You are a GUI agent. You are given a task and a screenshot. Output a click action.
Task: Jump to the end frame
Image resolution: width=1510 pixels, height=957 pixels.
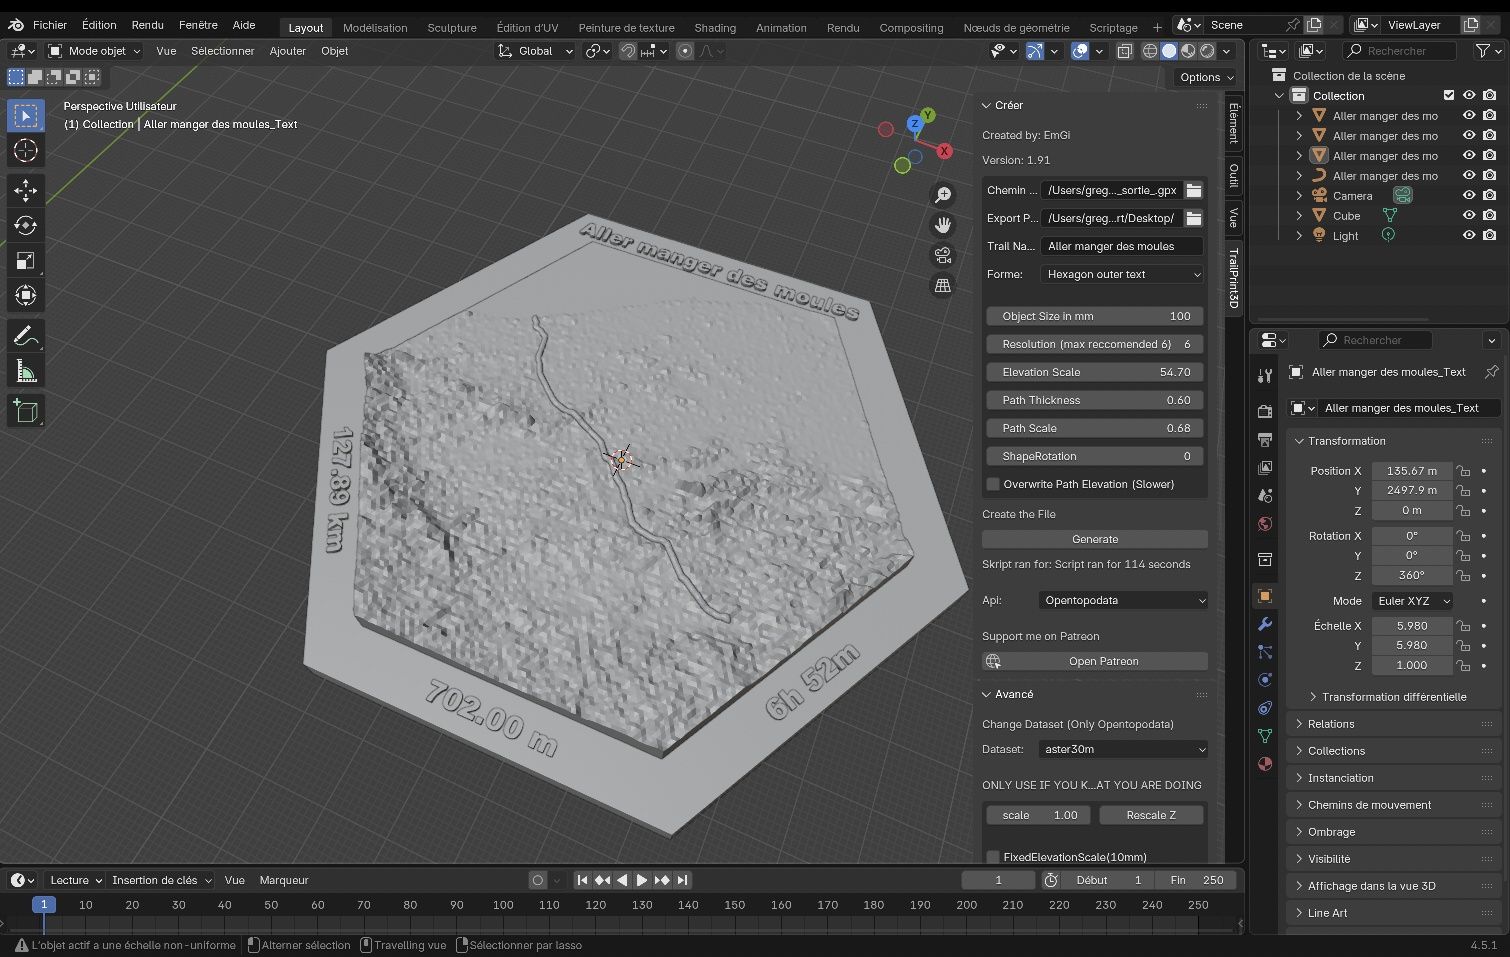coord(682,880)
